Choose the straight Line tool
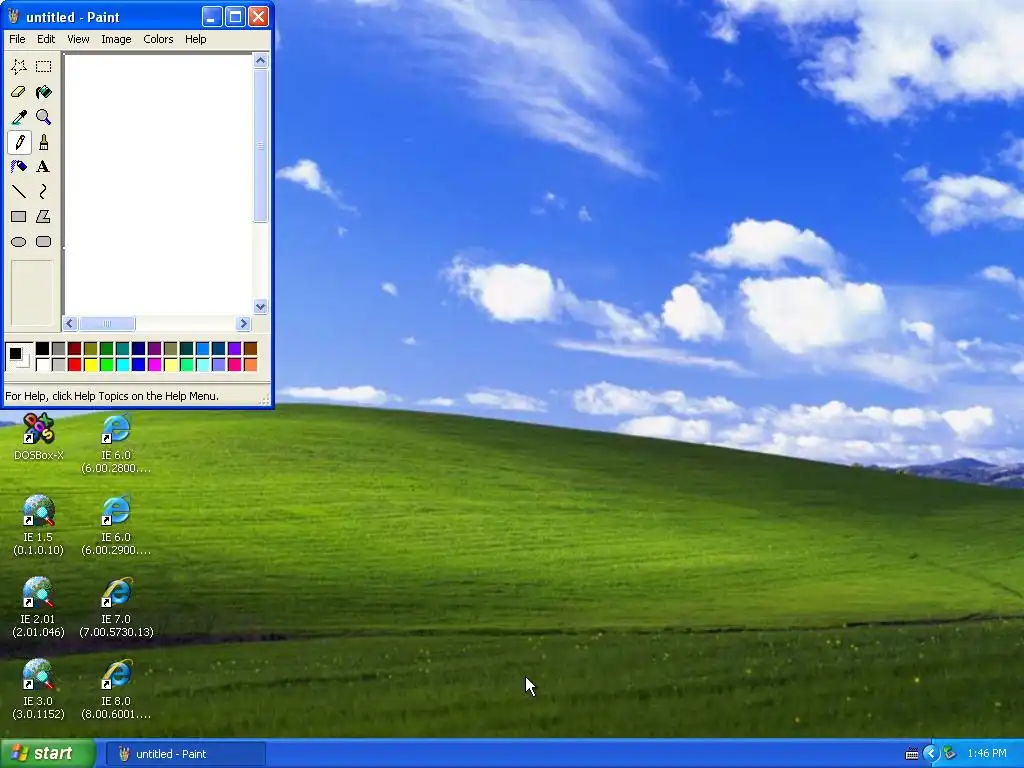1024x768 pixels. point(19,191)
